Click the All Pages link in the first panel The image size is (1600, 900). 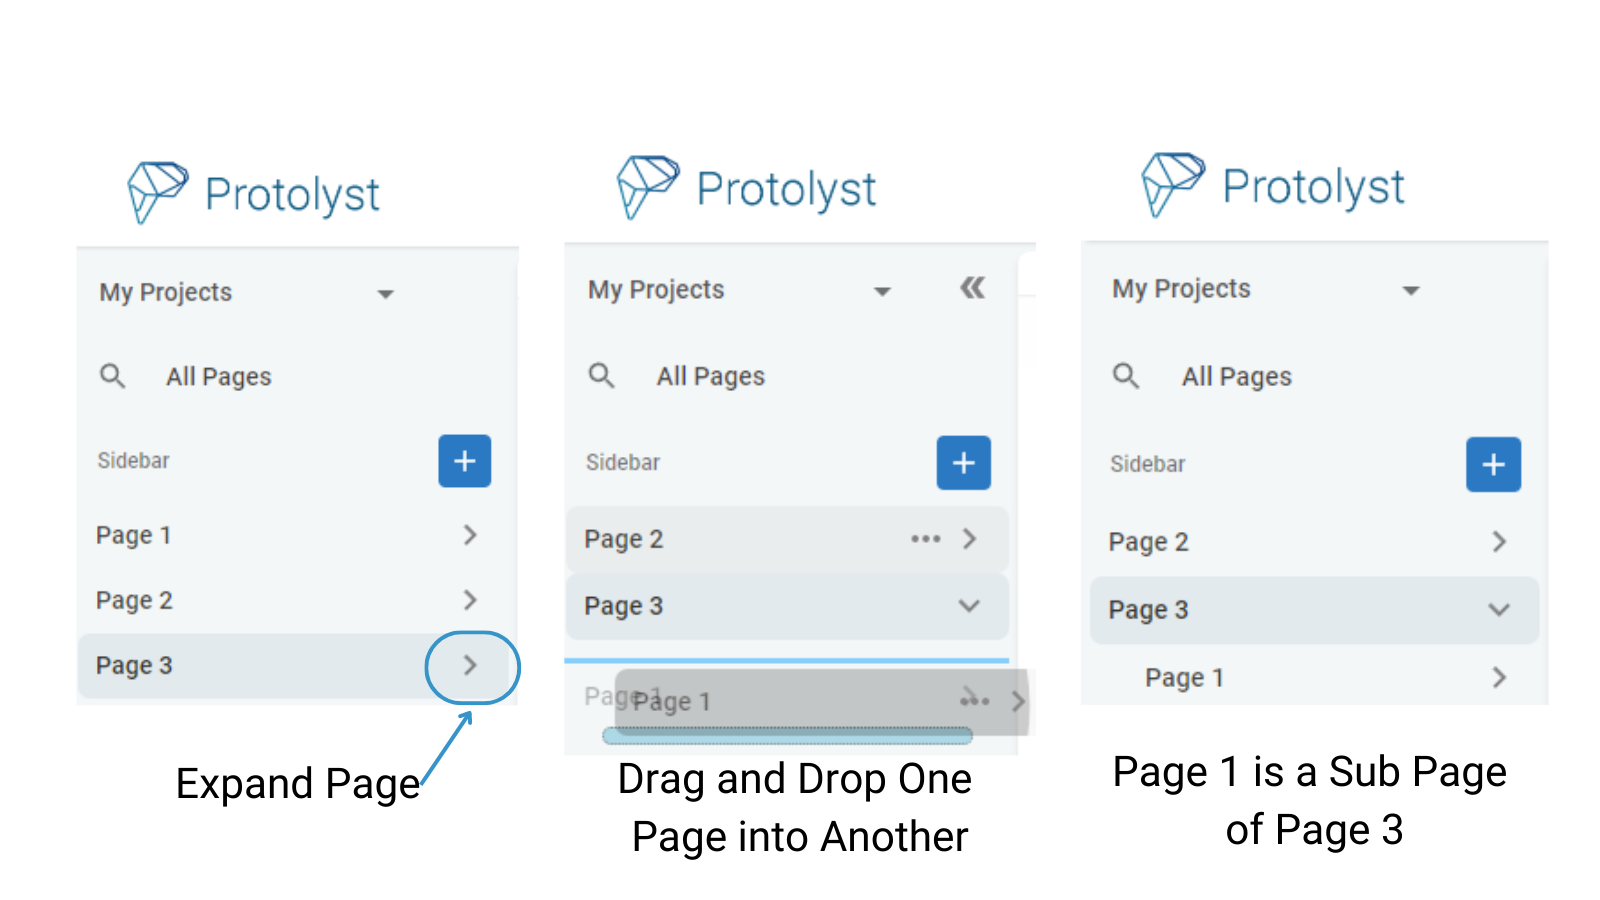click(218, 376)
